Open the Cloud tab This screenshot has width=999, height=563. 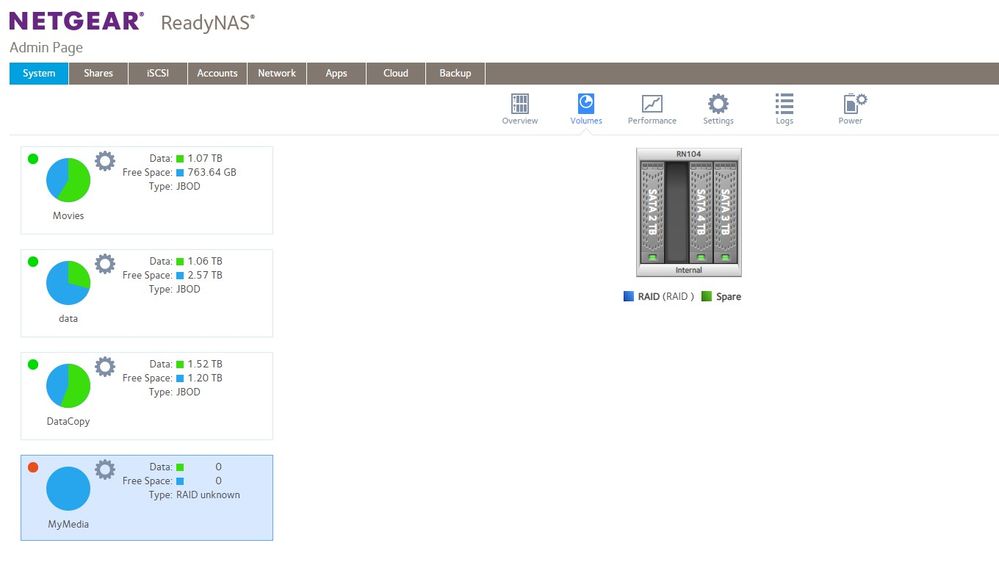click(396, 73)
